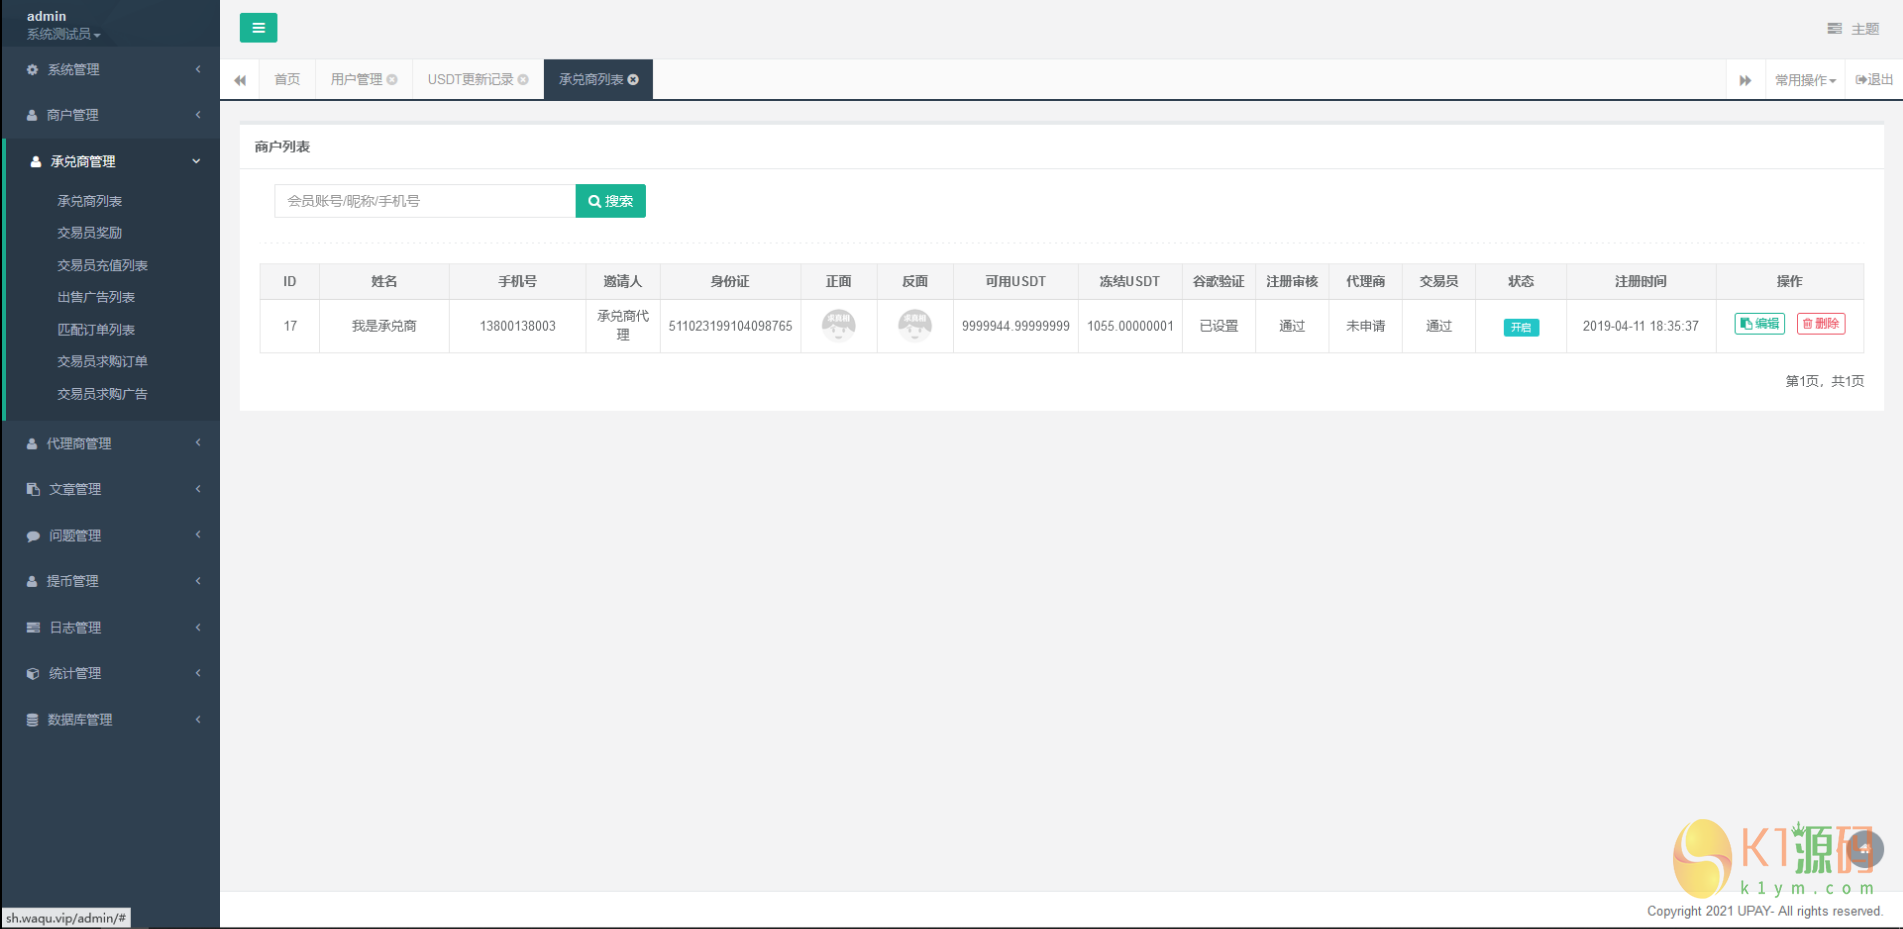Click the phone number 13800138003
This screenshot has width=1903, height=929.
click(x=517, y=326)
